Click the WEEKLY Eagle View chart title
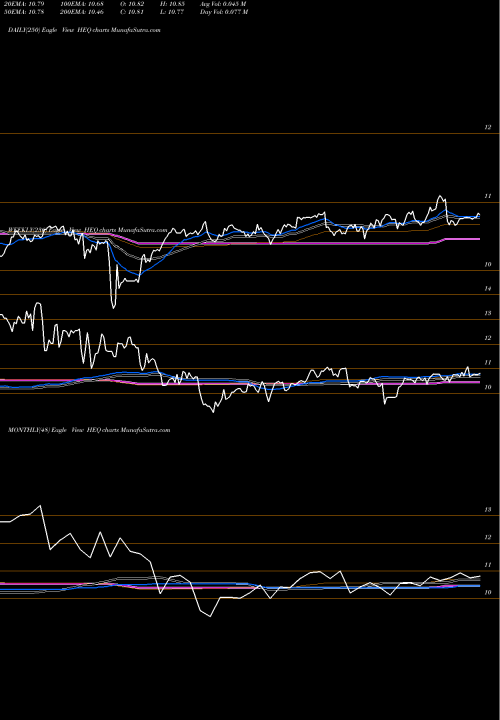 click(88, 230)
